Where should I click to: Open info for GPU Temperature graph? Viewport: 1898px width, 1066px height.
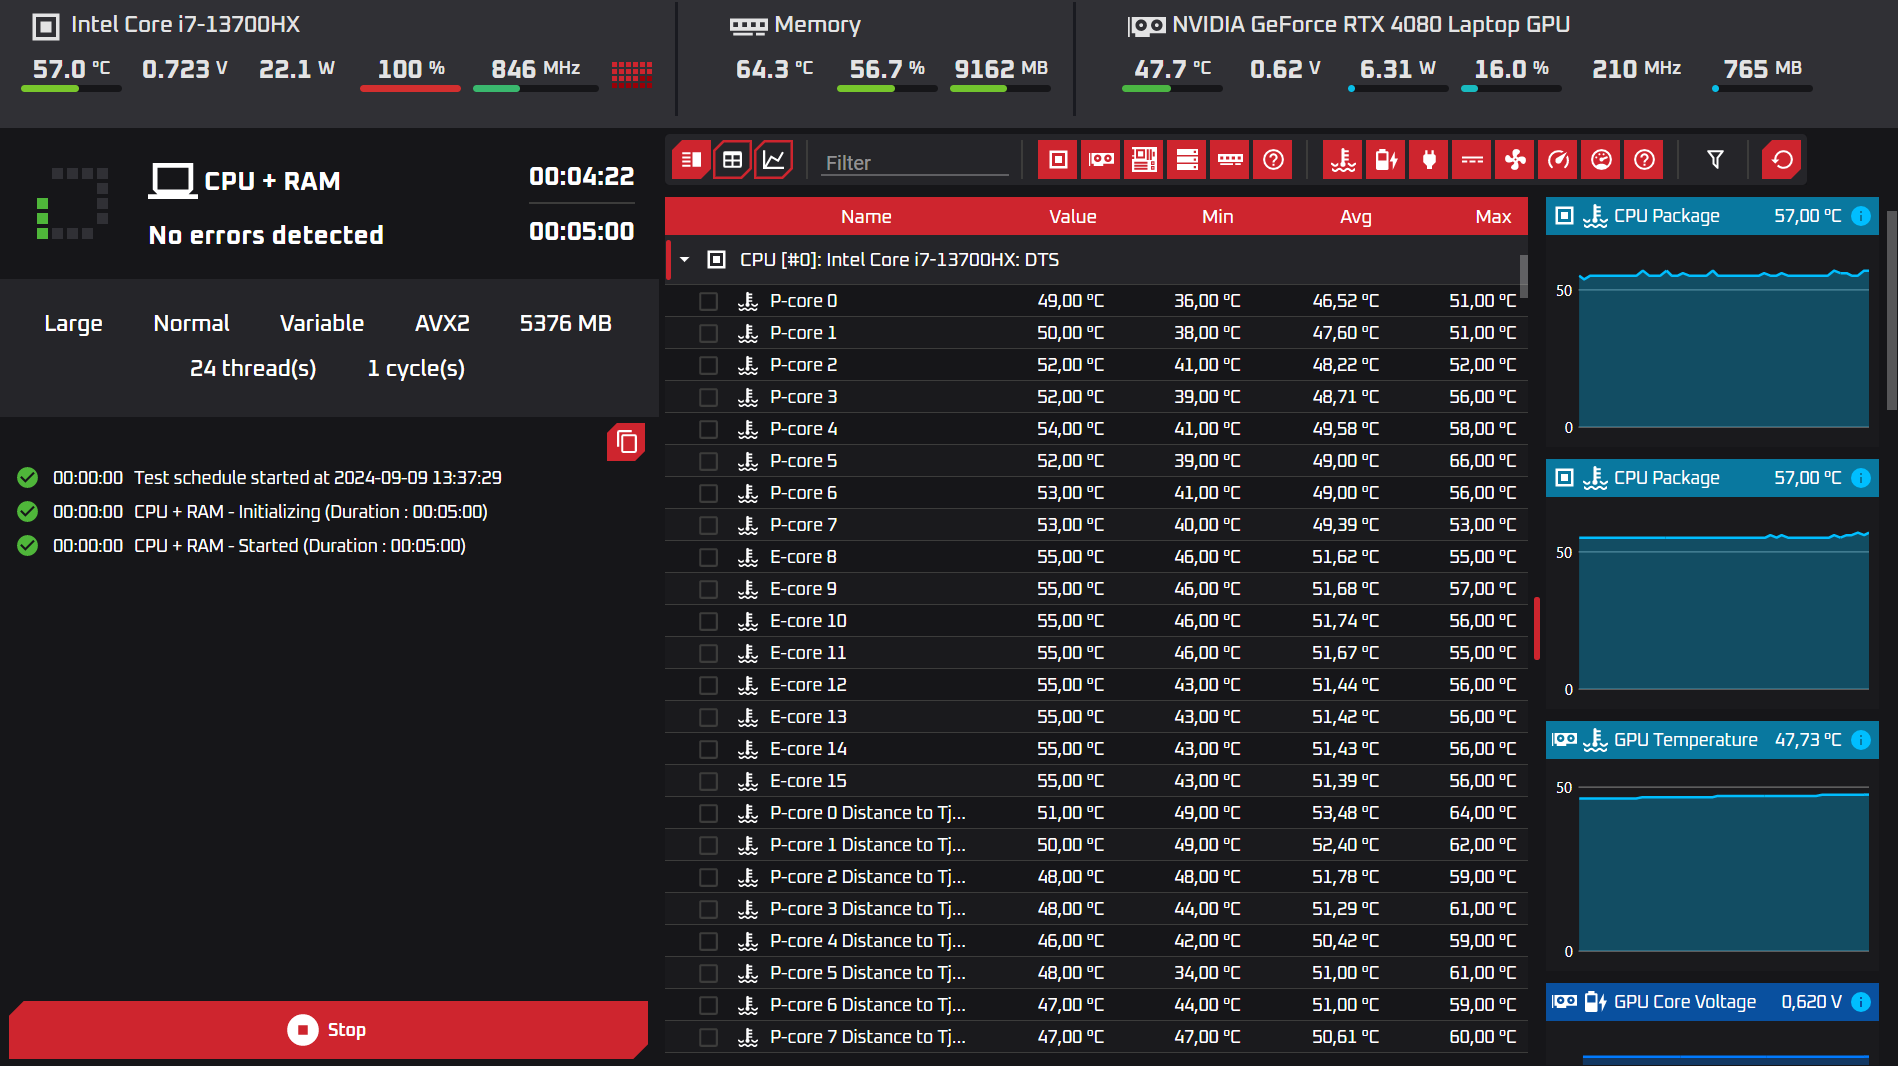pos(1861,740)
